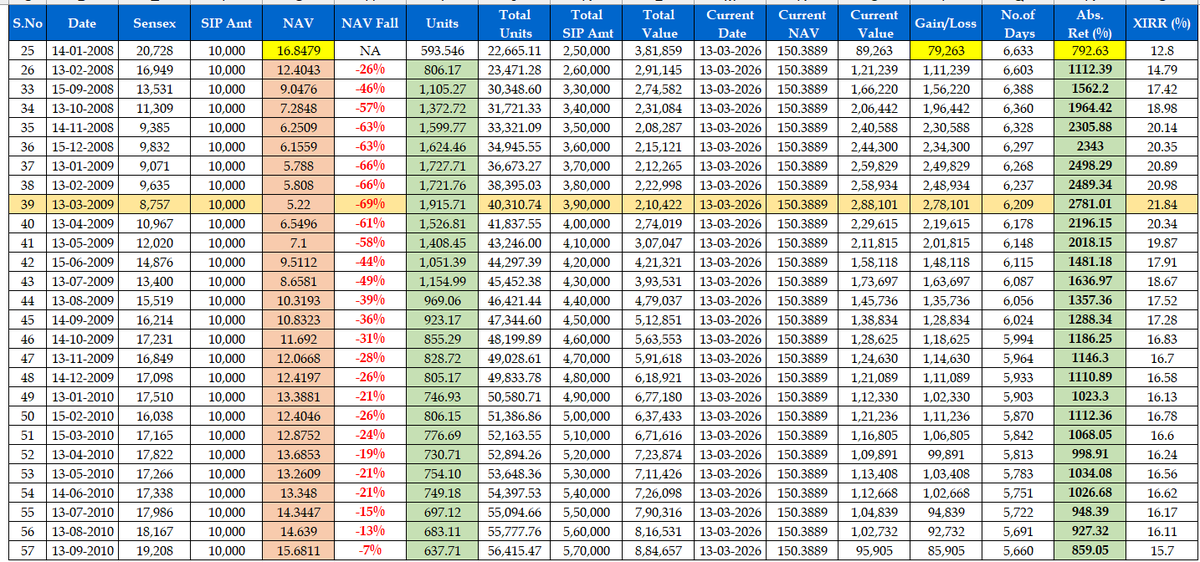
Task: Click Abs. Ret cell 859.05
Action: pos(1089,549)
